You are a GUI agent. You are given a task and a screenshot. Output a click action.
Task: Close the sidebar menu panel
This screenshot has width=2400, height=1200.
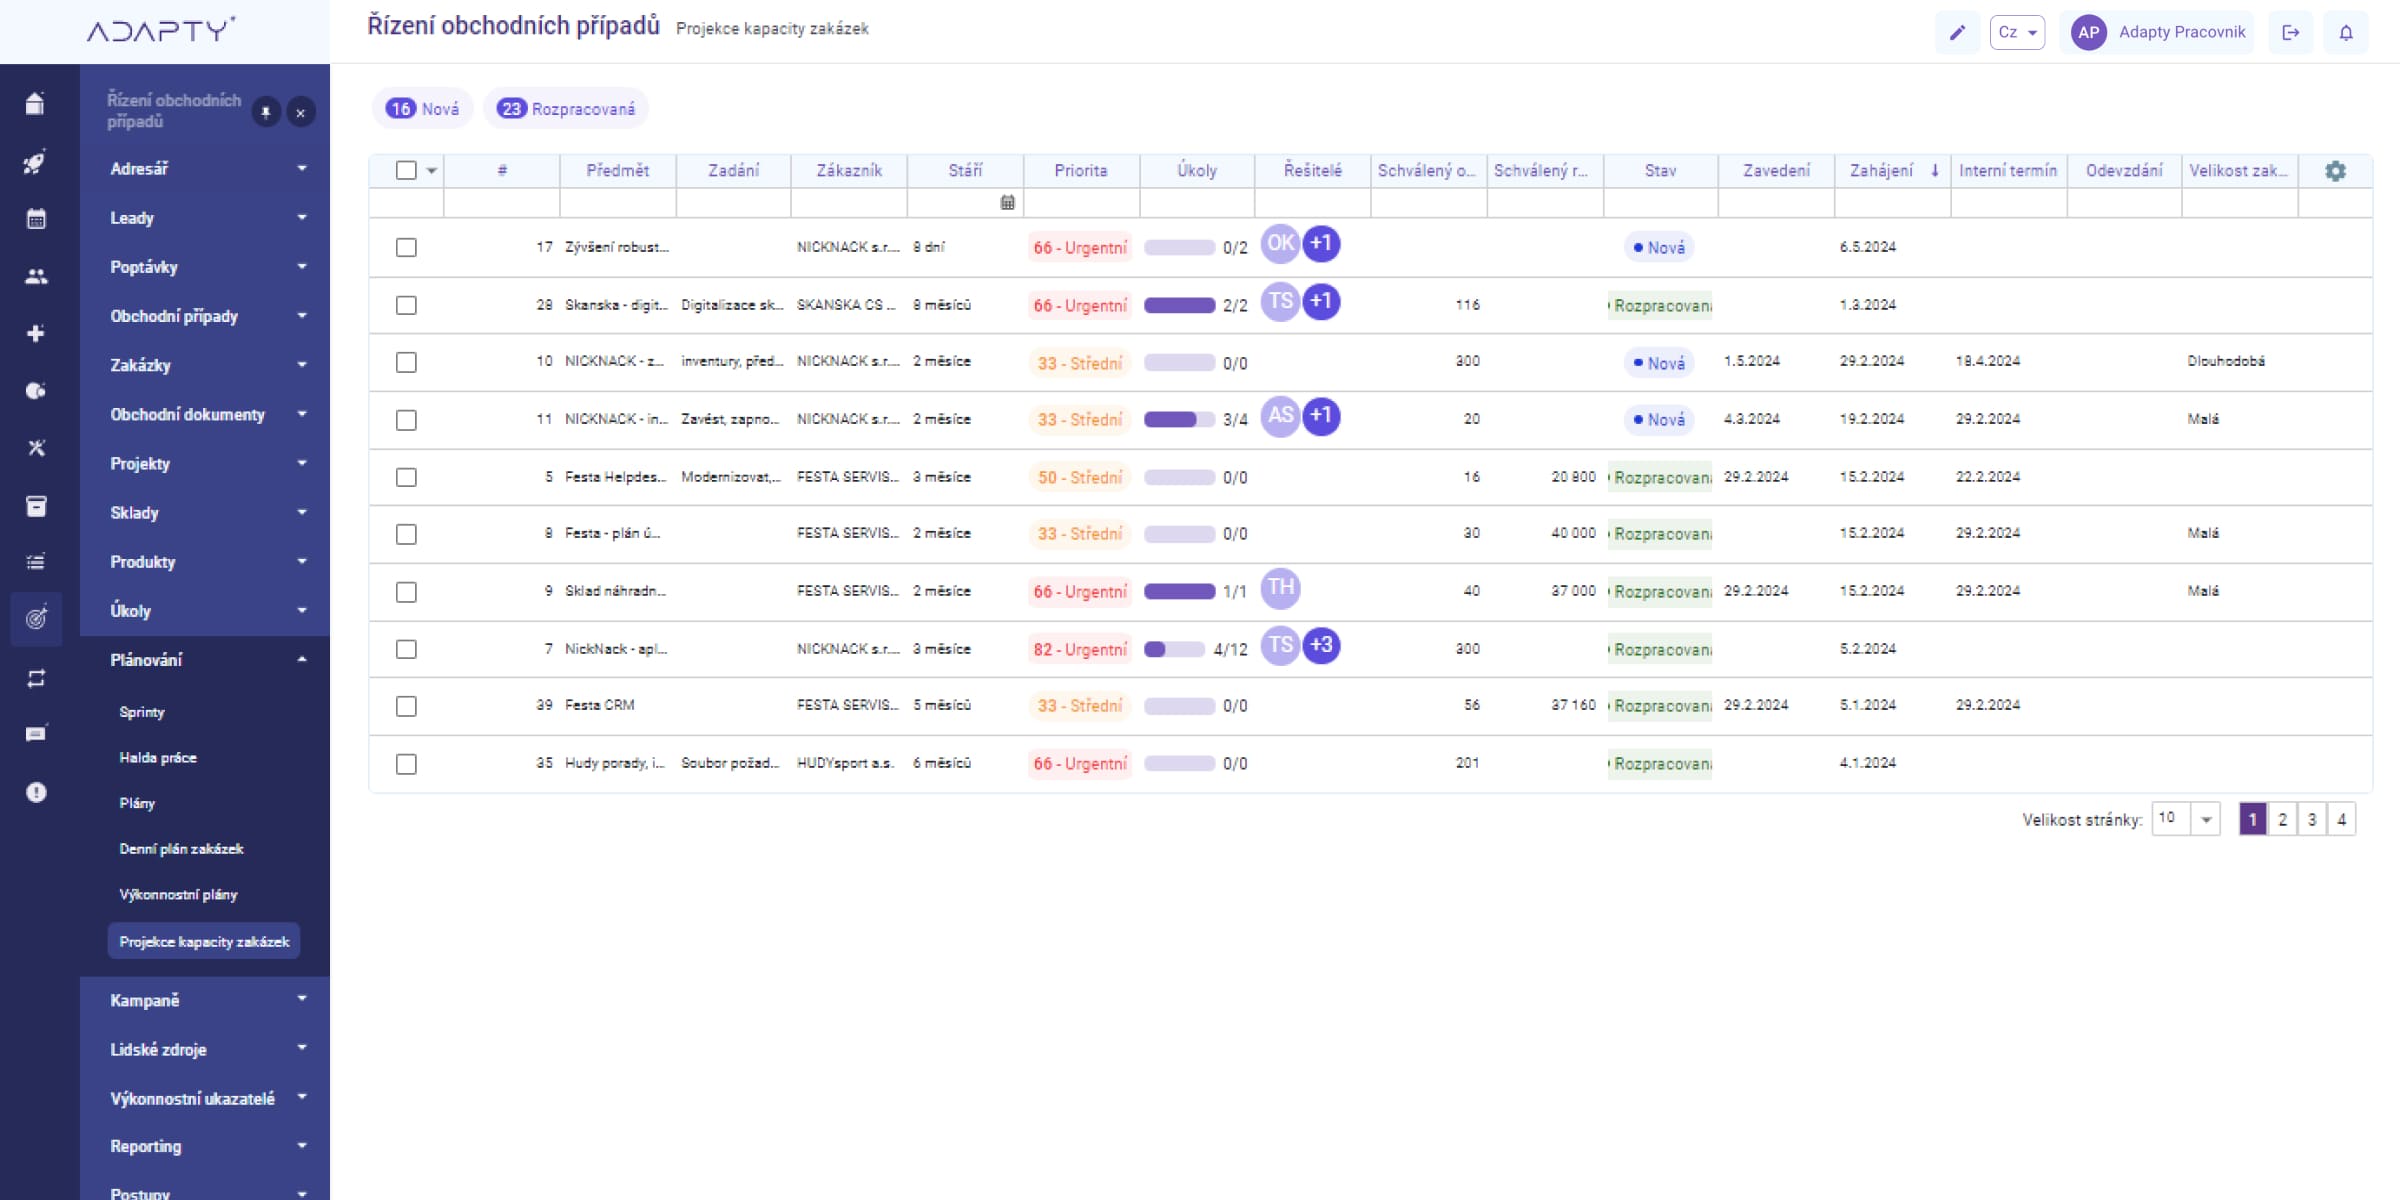pos(301,112)
